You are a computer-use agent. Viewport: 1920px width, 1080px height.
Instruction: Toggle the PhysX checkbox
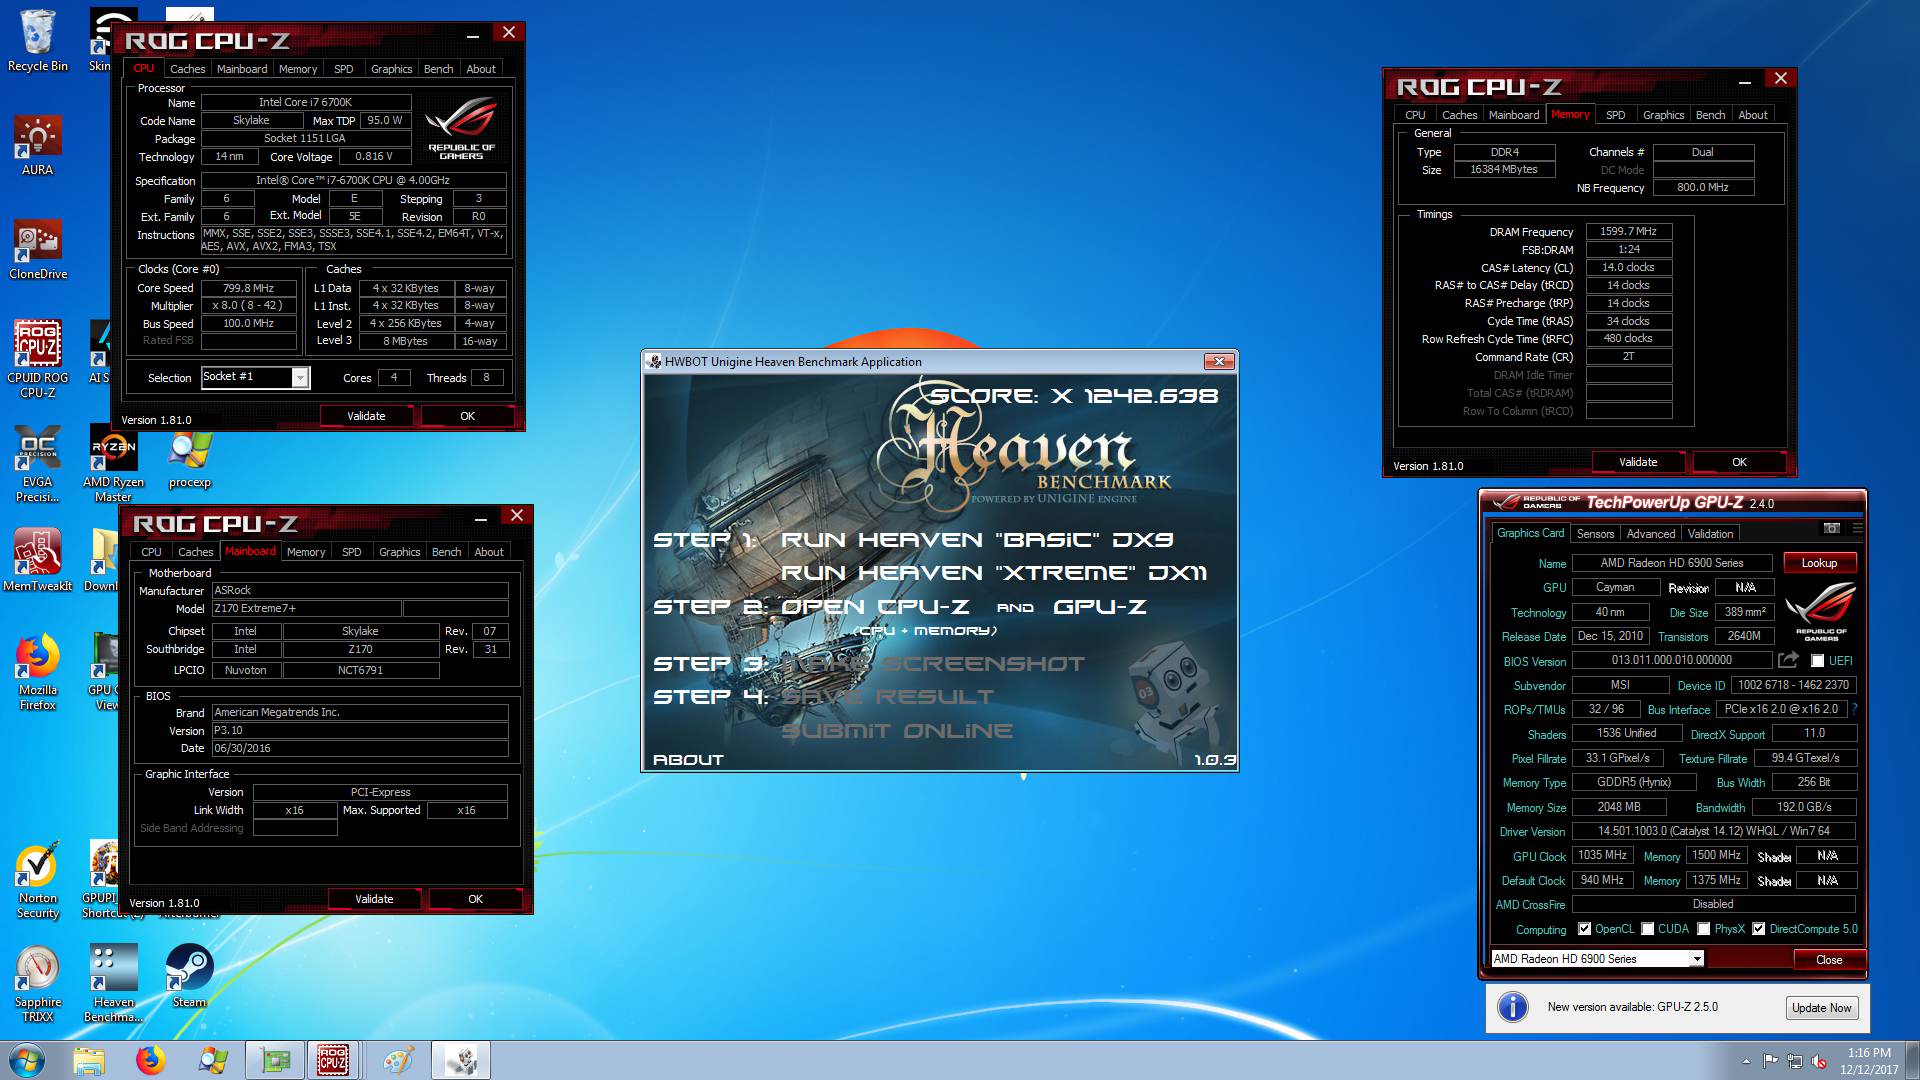point(1704,929)
